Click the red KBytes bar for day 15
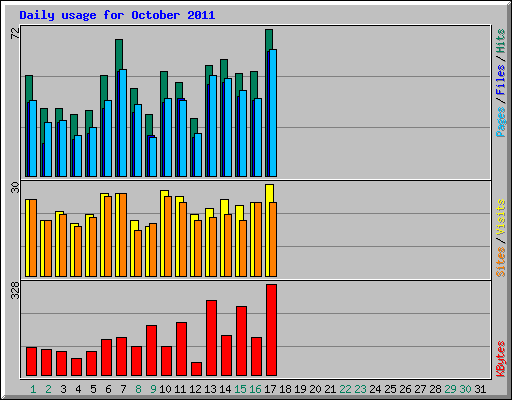The image size is (512, 400). [241, 341]
